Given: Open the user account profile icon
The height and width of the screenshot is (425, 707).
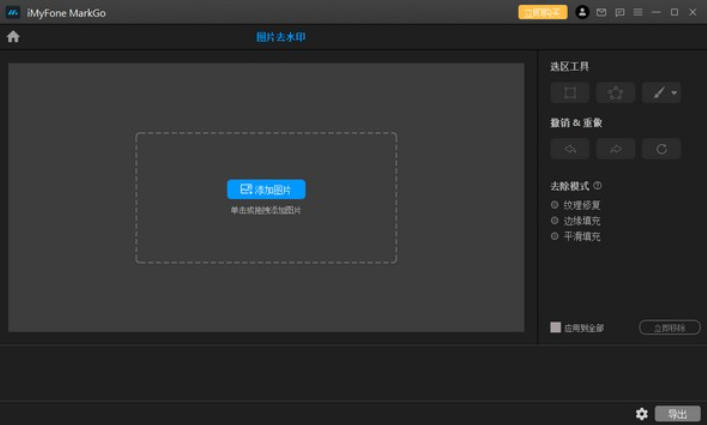Looking at the screenshot, I should tap(583, 12).
